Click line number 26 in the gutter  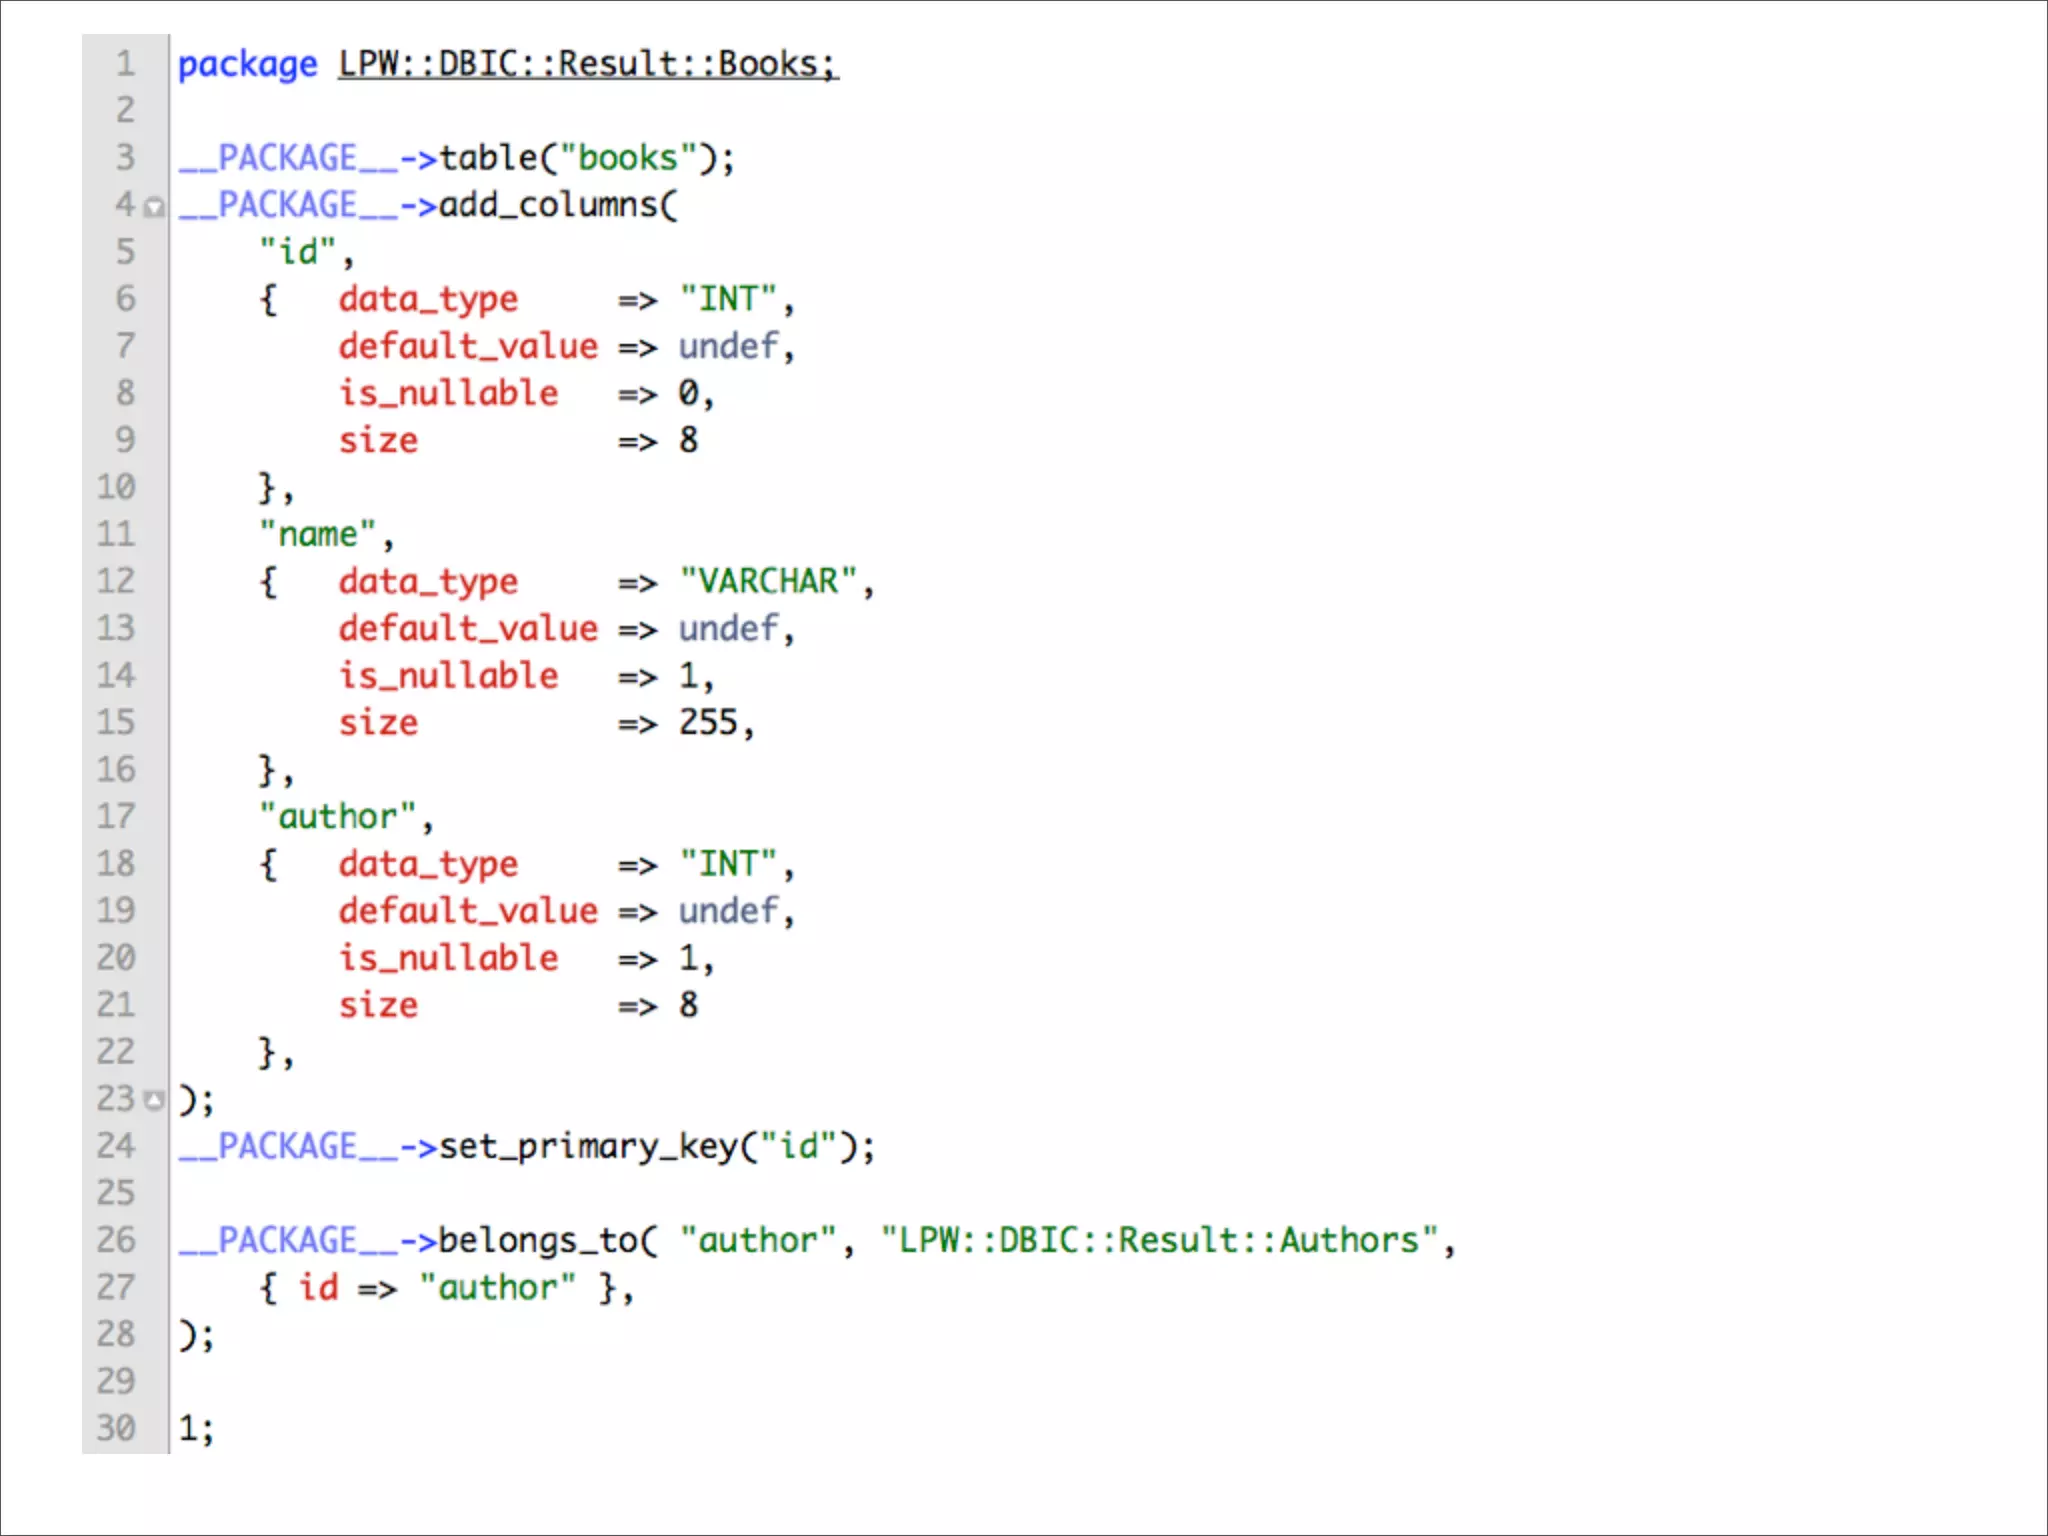pos(116,1240)
